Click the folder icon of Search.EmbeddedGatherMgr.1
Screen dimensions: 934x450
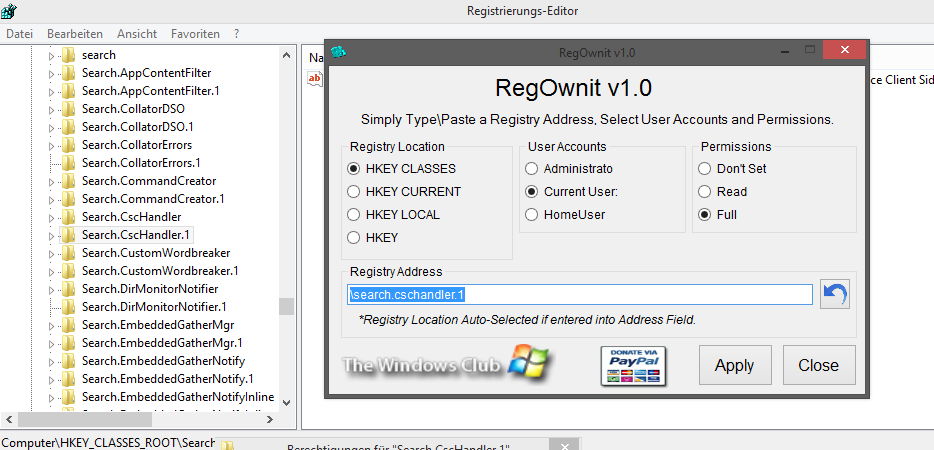click(x=69, y=343)
